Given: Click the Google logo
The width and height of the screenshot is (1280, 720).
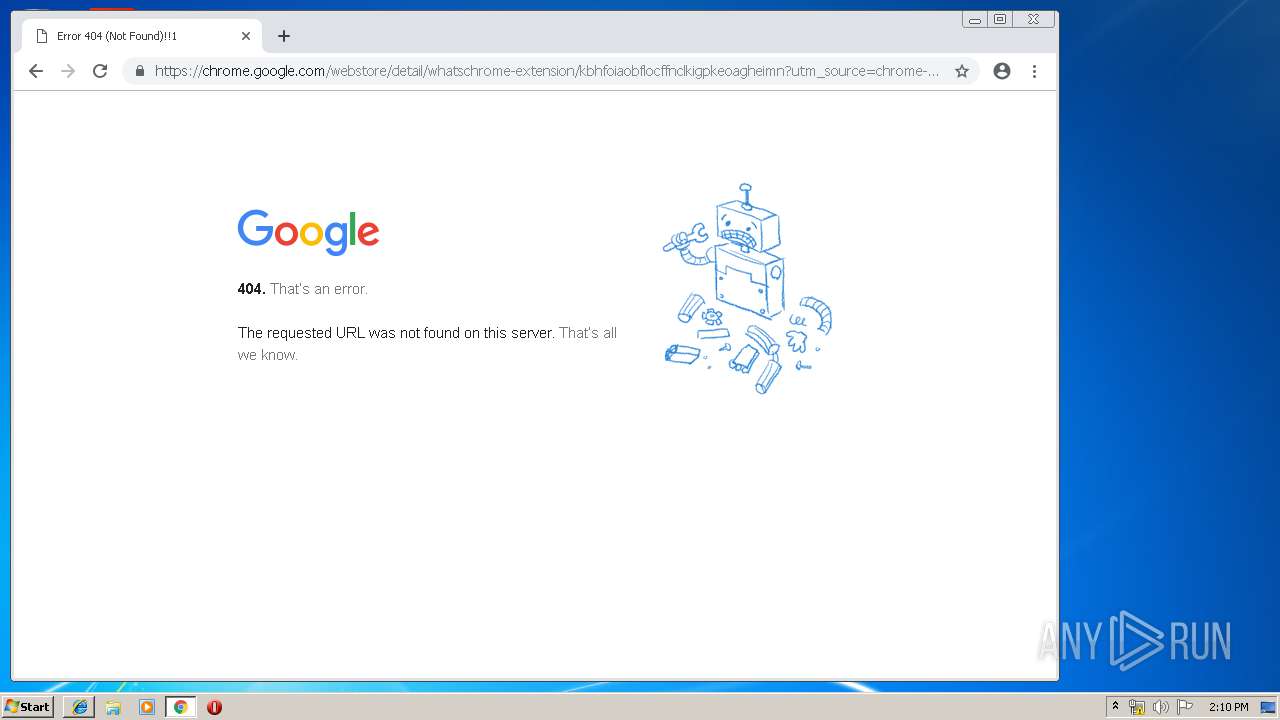Looking at the screenshot, I should pos(308,231).
